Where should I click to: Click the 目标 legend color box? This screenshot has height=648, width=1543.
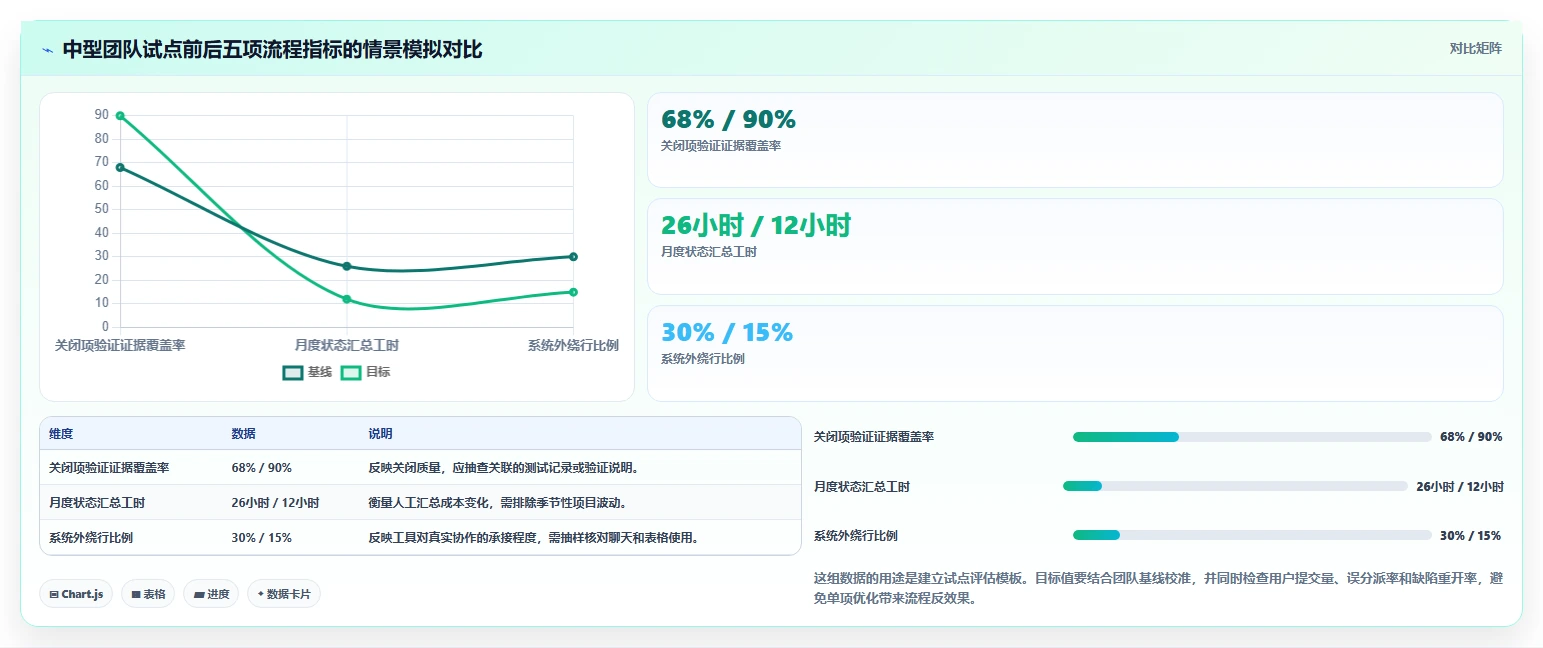point(351,372)
